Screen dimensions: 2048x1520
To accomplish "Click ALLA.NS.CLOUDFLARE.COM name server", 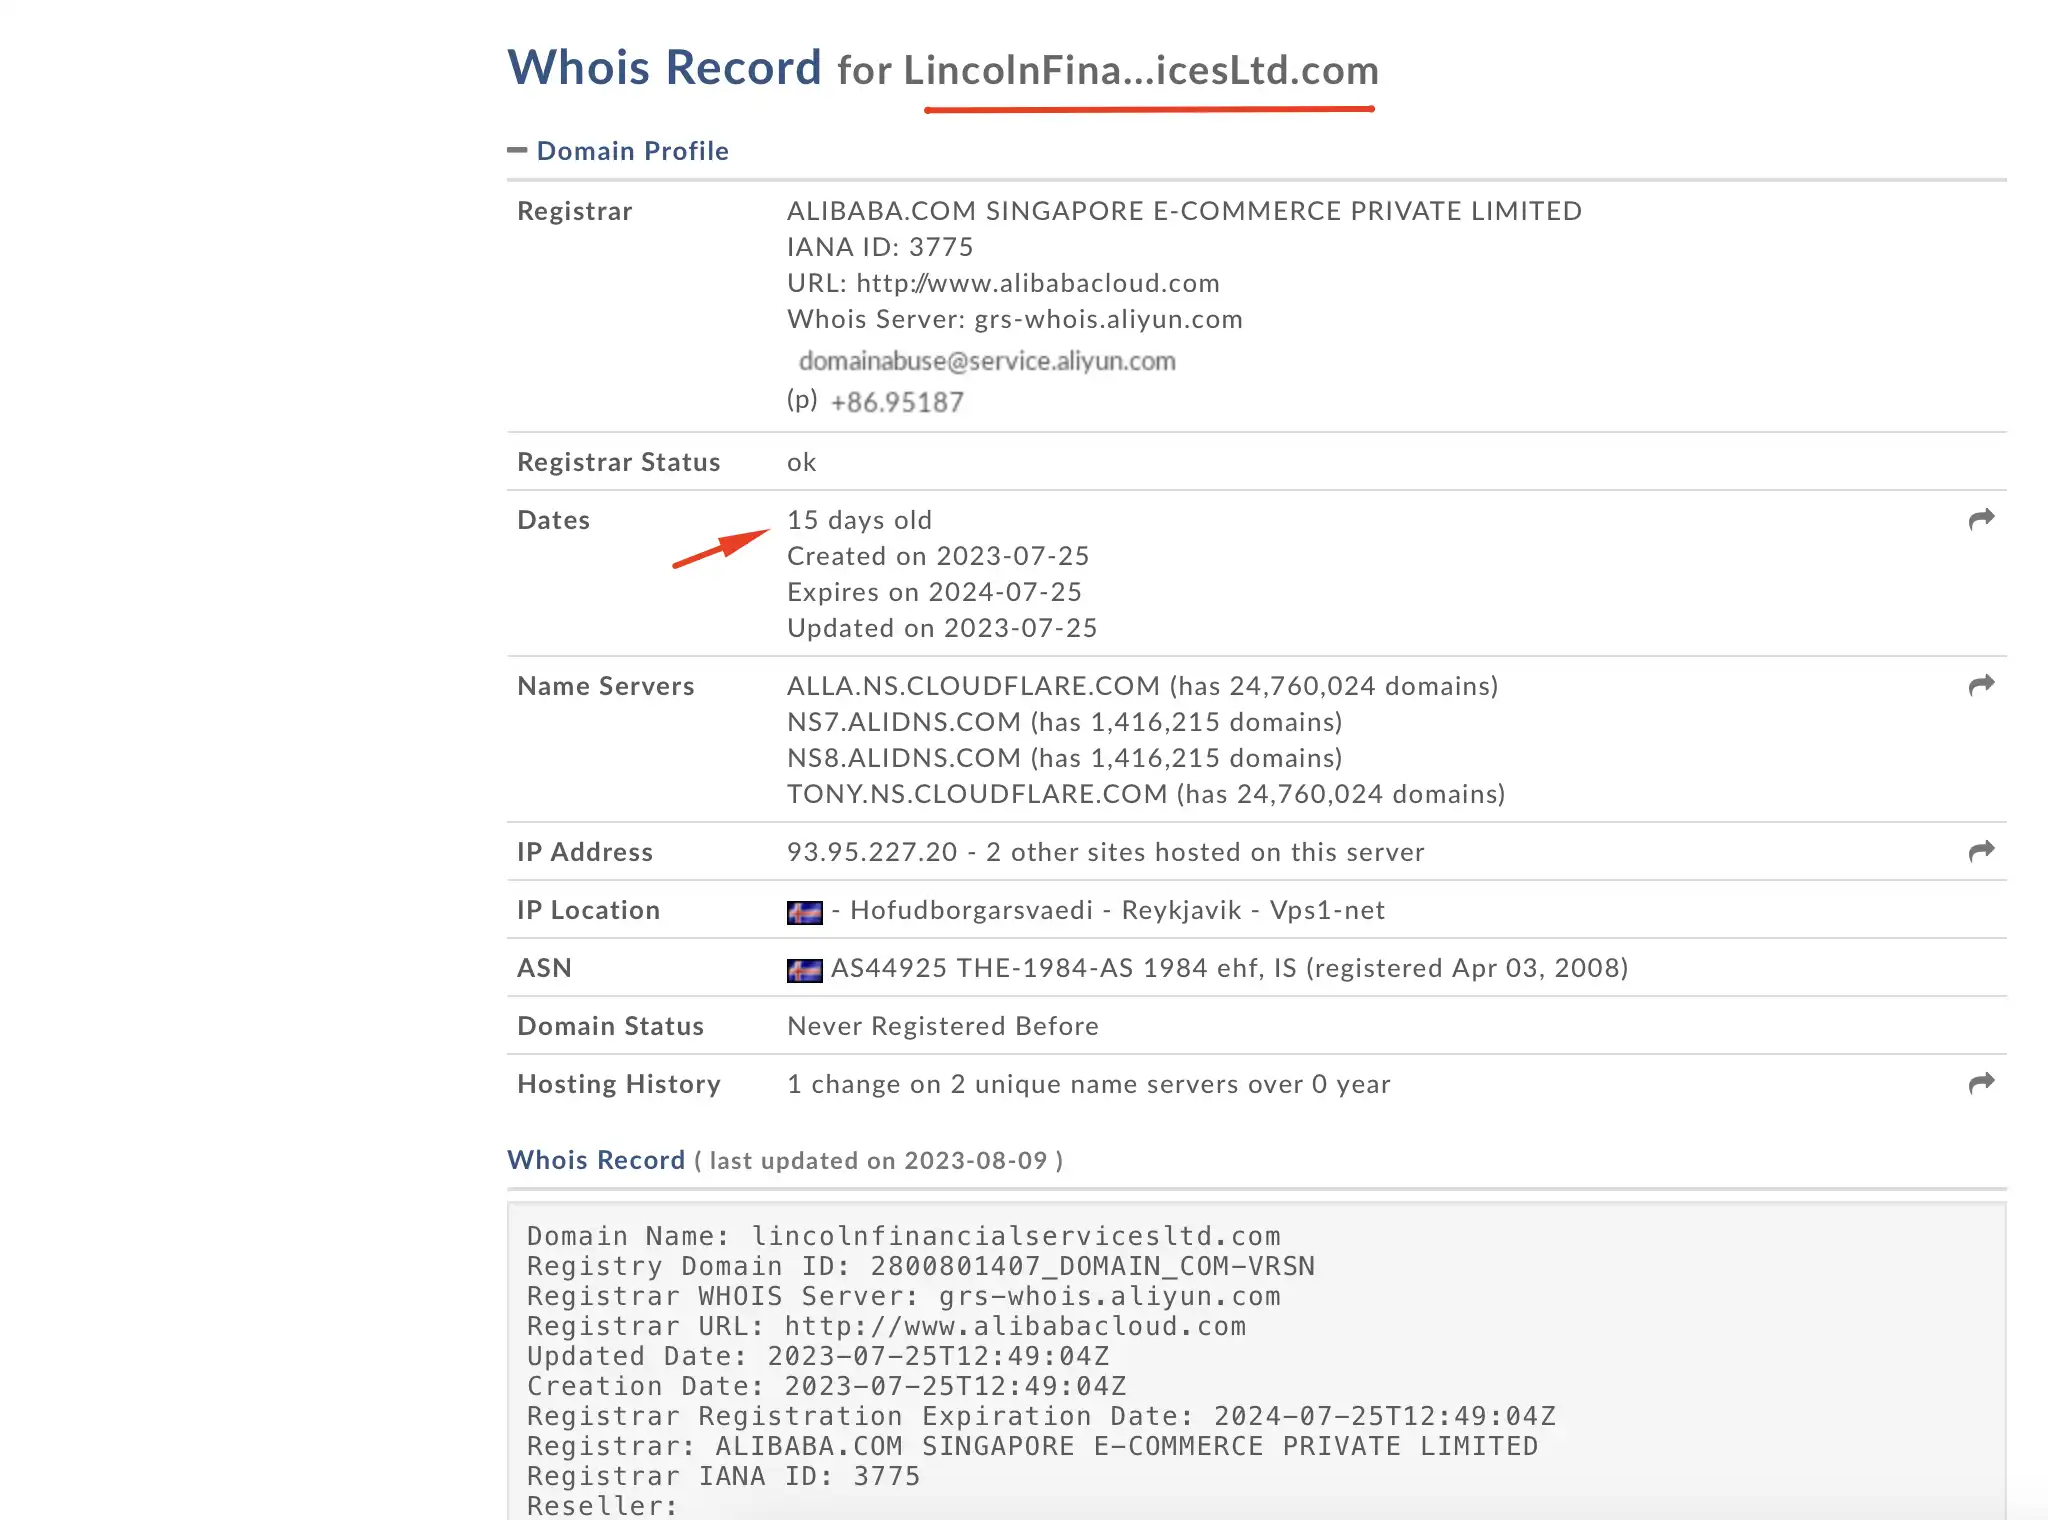I will click(x=1142, y=686).
